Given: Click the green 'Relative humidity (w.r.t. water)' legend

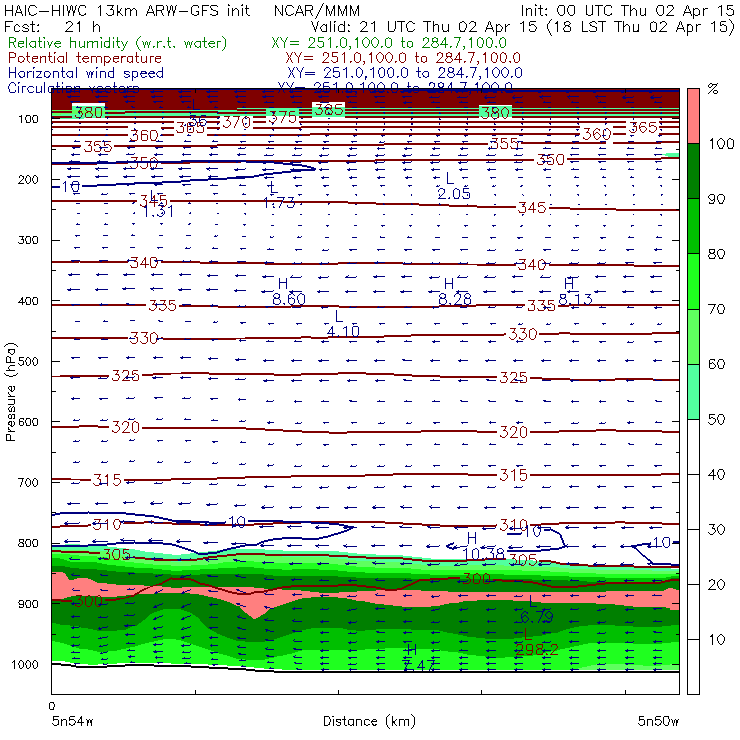Looking at the screenshot, I should pyautogui.click(x=118, y=43).
